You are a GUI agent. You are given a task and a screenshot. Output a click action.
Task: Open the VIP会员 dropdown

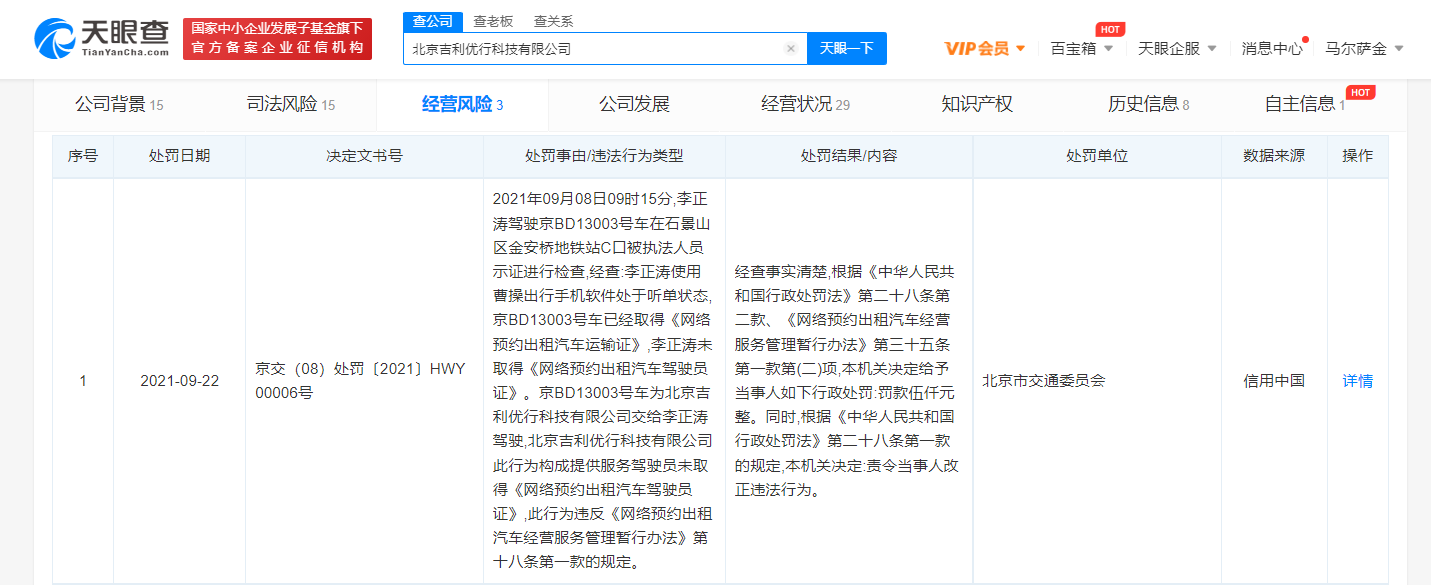point(985,48)
